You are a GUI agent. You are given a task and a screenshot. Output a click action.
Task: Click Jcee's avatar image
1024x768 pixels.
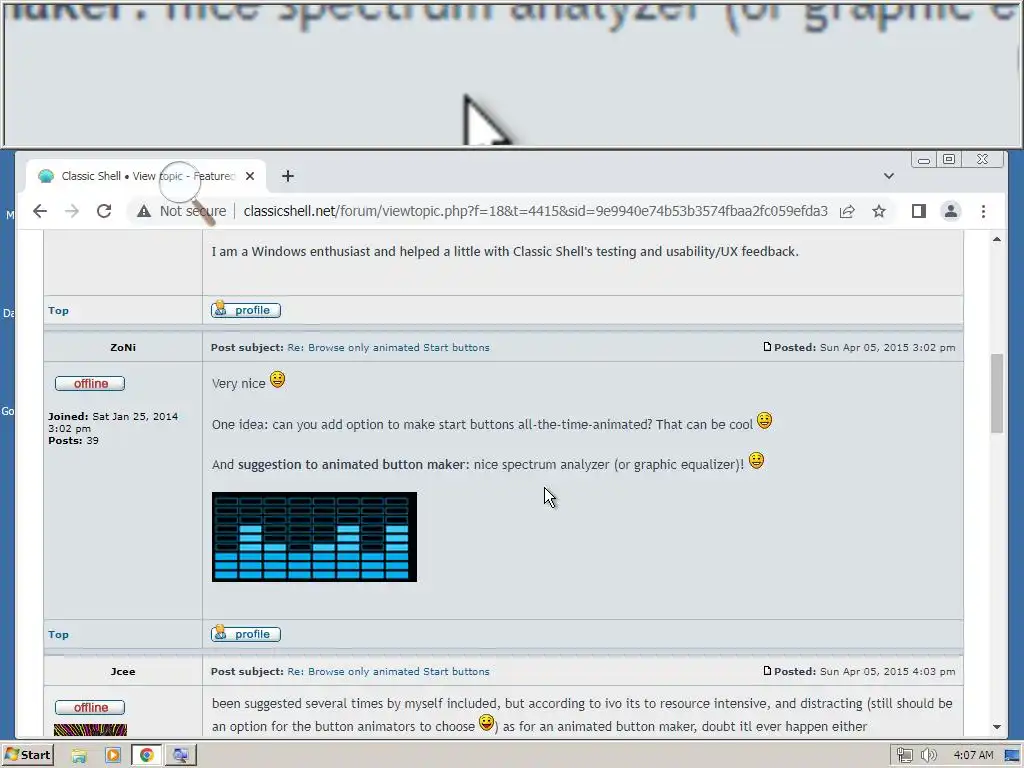[x=90, y=729]
